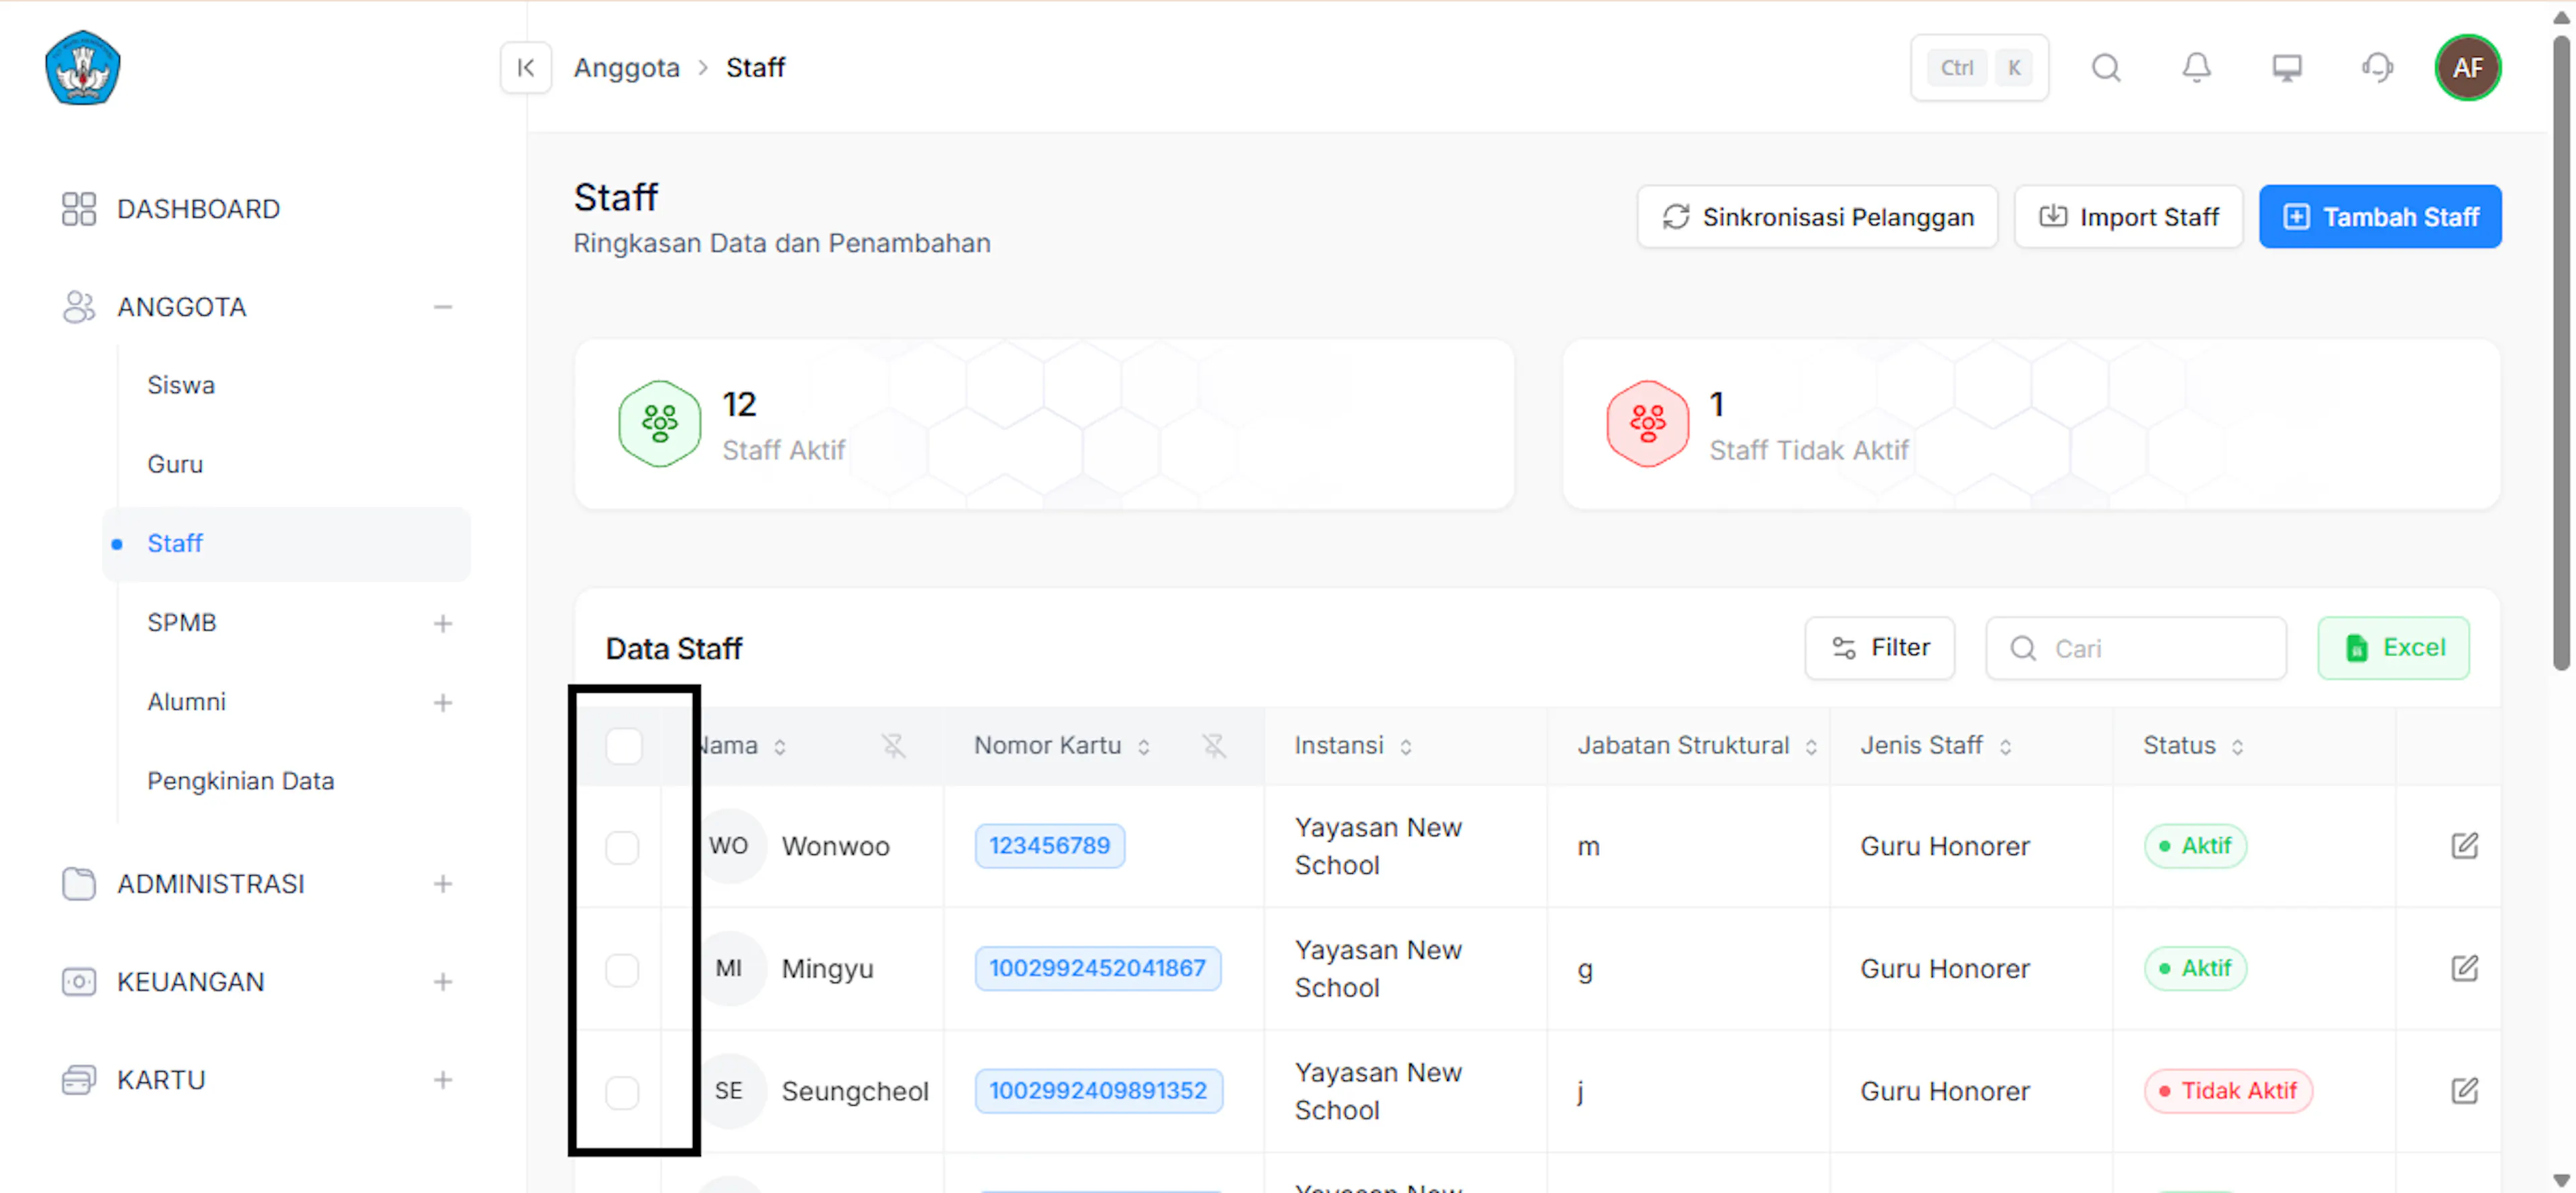
Task: Open card number 1002992409891352
Action: point(1098,1091)
